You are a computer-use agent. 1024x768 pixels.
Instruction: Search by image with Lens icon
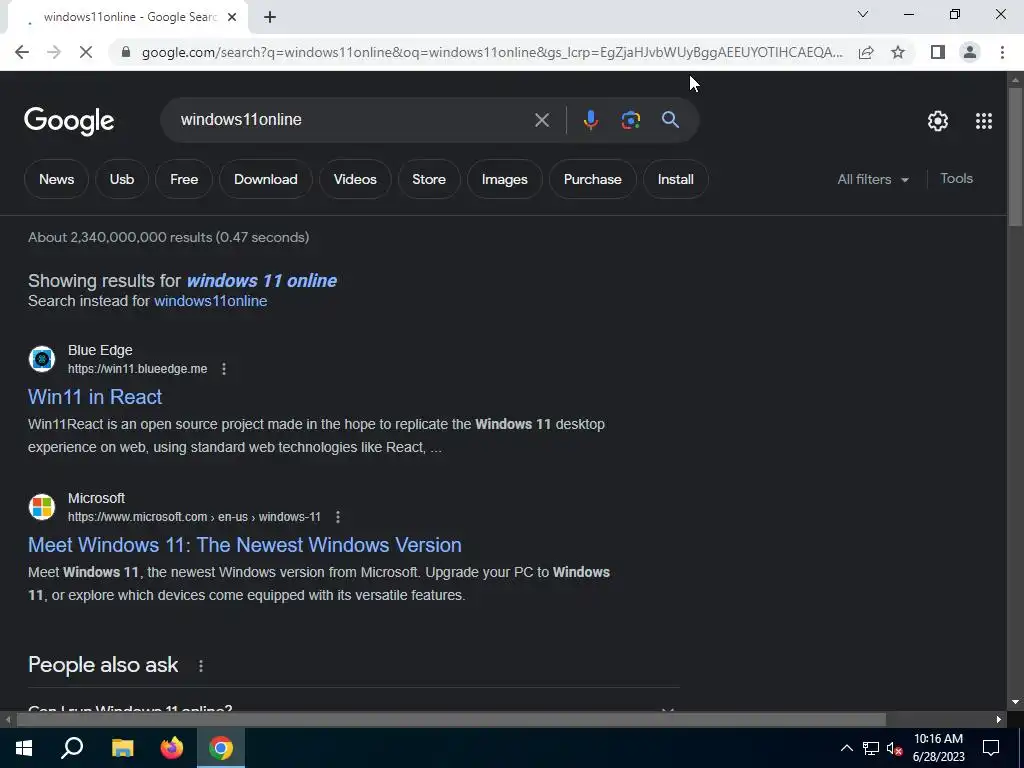click(x=630, y=120)
